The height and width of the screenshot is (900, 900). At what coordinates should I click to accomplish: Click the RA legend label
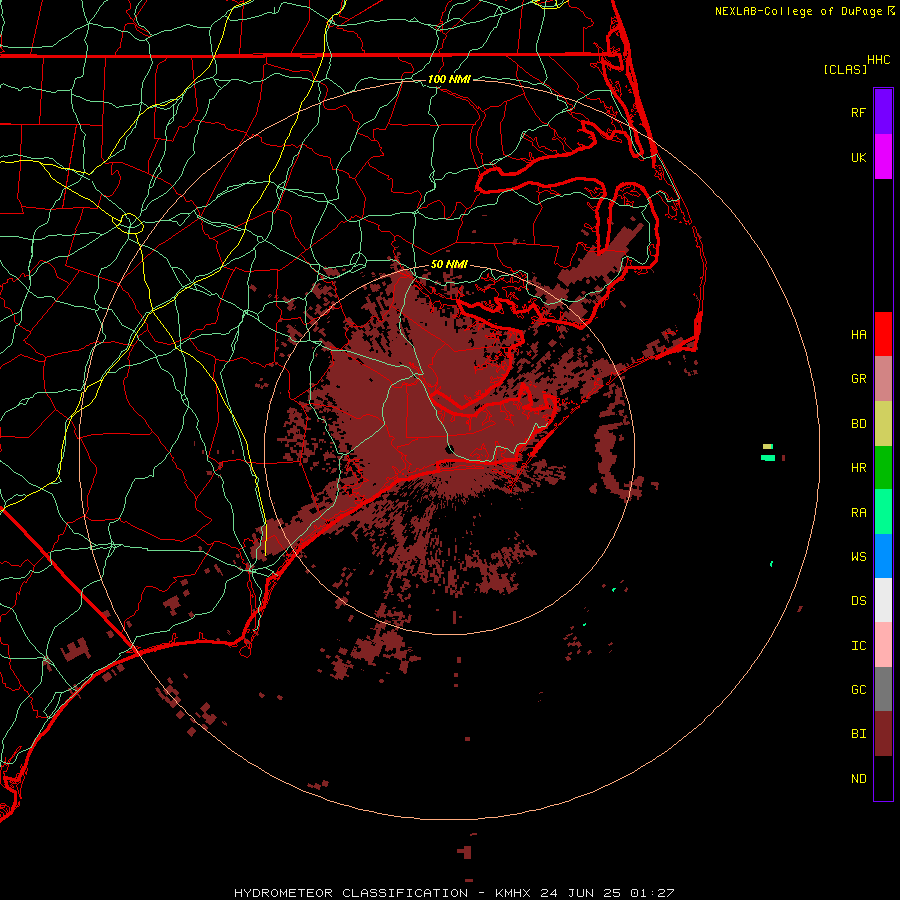(x=858, y=512)
